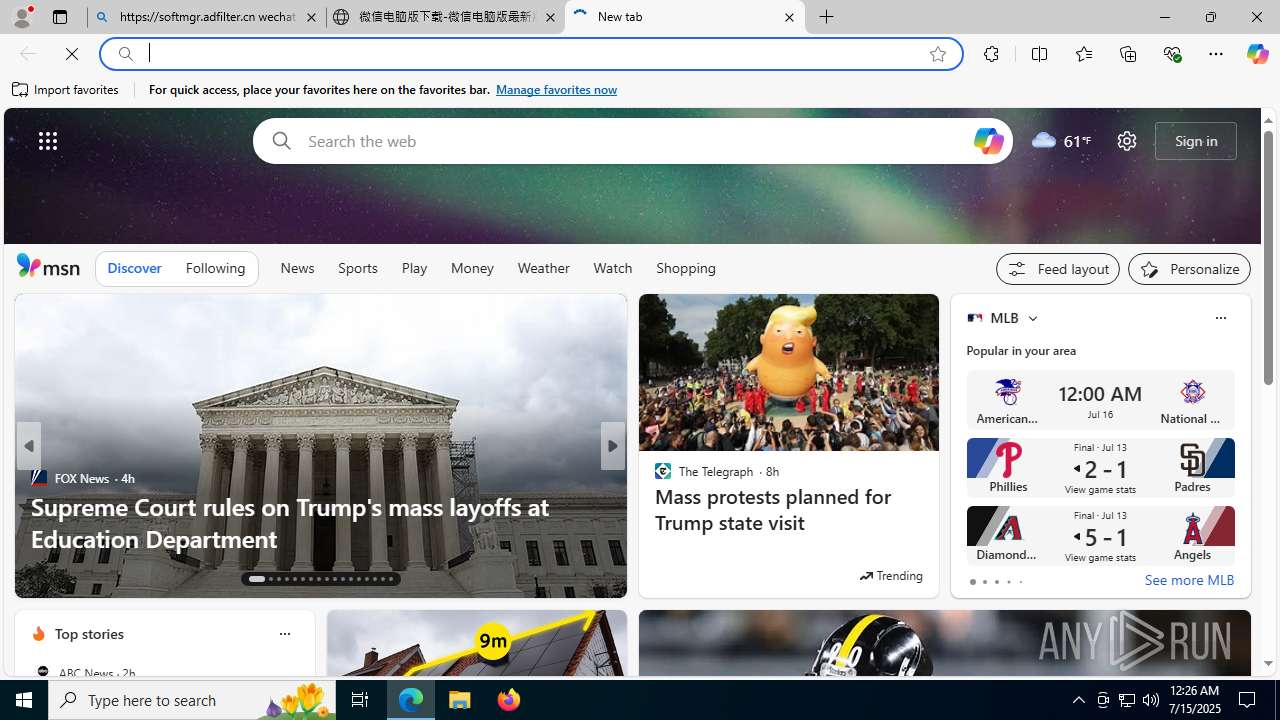This screenshot has height=720, width=1280.
Task: Open Diamondbacks vs Angels game card
Action: 1100,536
